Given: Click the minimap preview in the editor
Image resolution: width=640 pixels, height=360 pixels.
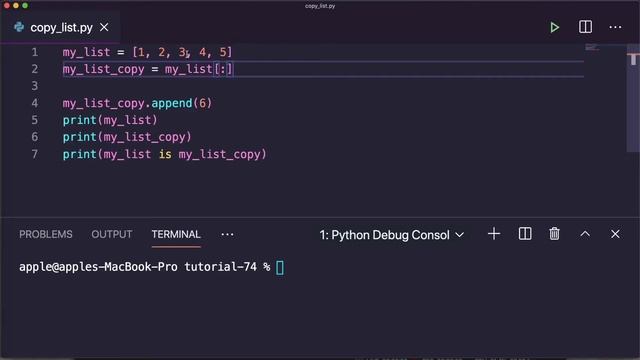Looking at the screenshot, I should point(592,48).
